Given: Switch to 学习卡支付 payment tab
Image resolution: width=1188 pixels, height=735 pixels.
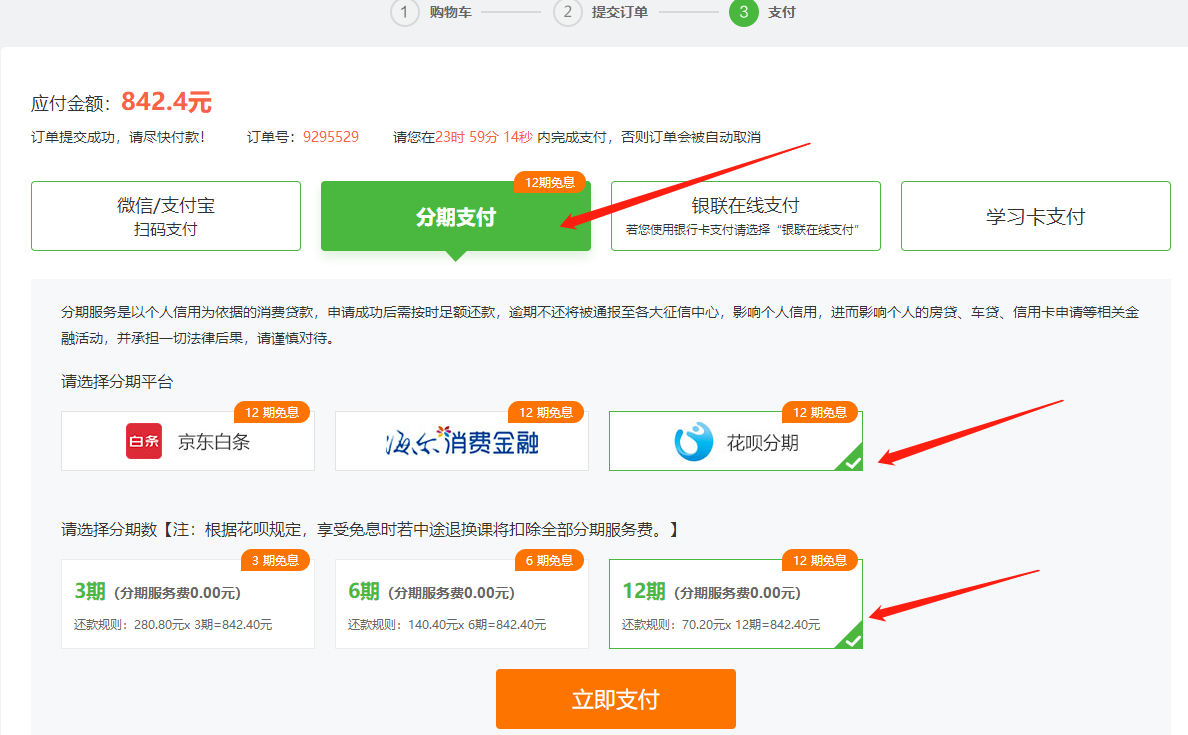Looking at the screenshot, I should pyautogui.click(x=1035, y=216).
